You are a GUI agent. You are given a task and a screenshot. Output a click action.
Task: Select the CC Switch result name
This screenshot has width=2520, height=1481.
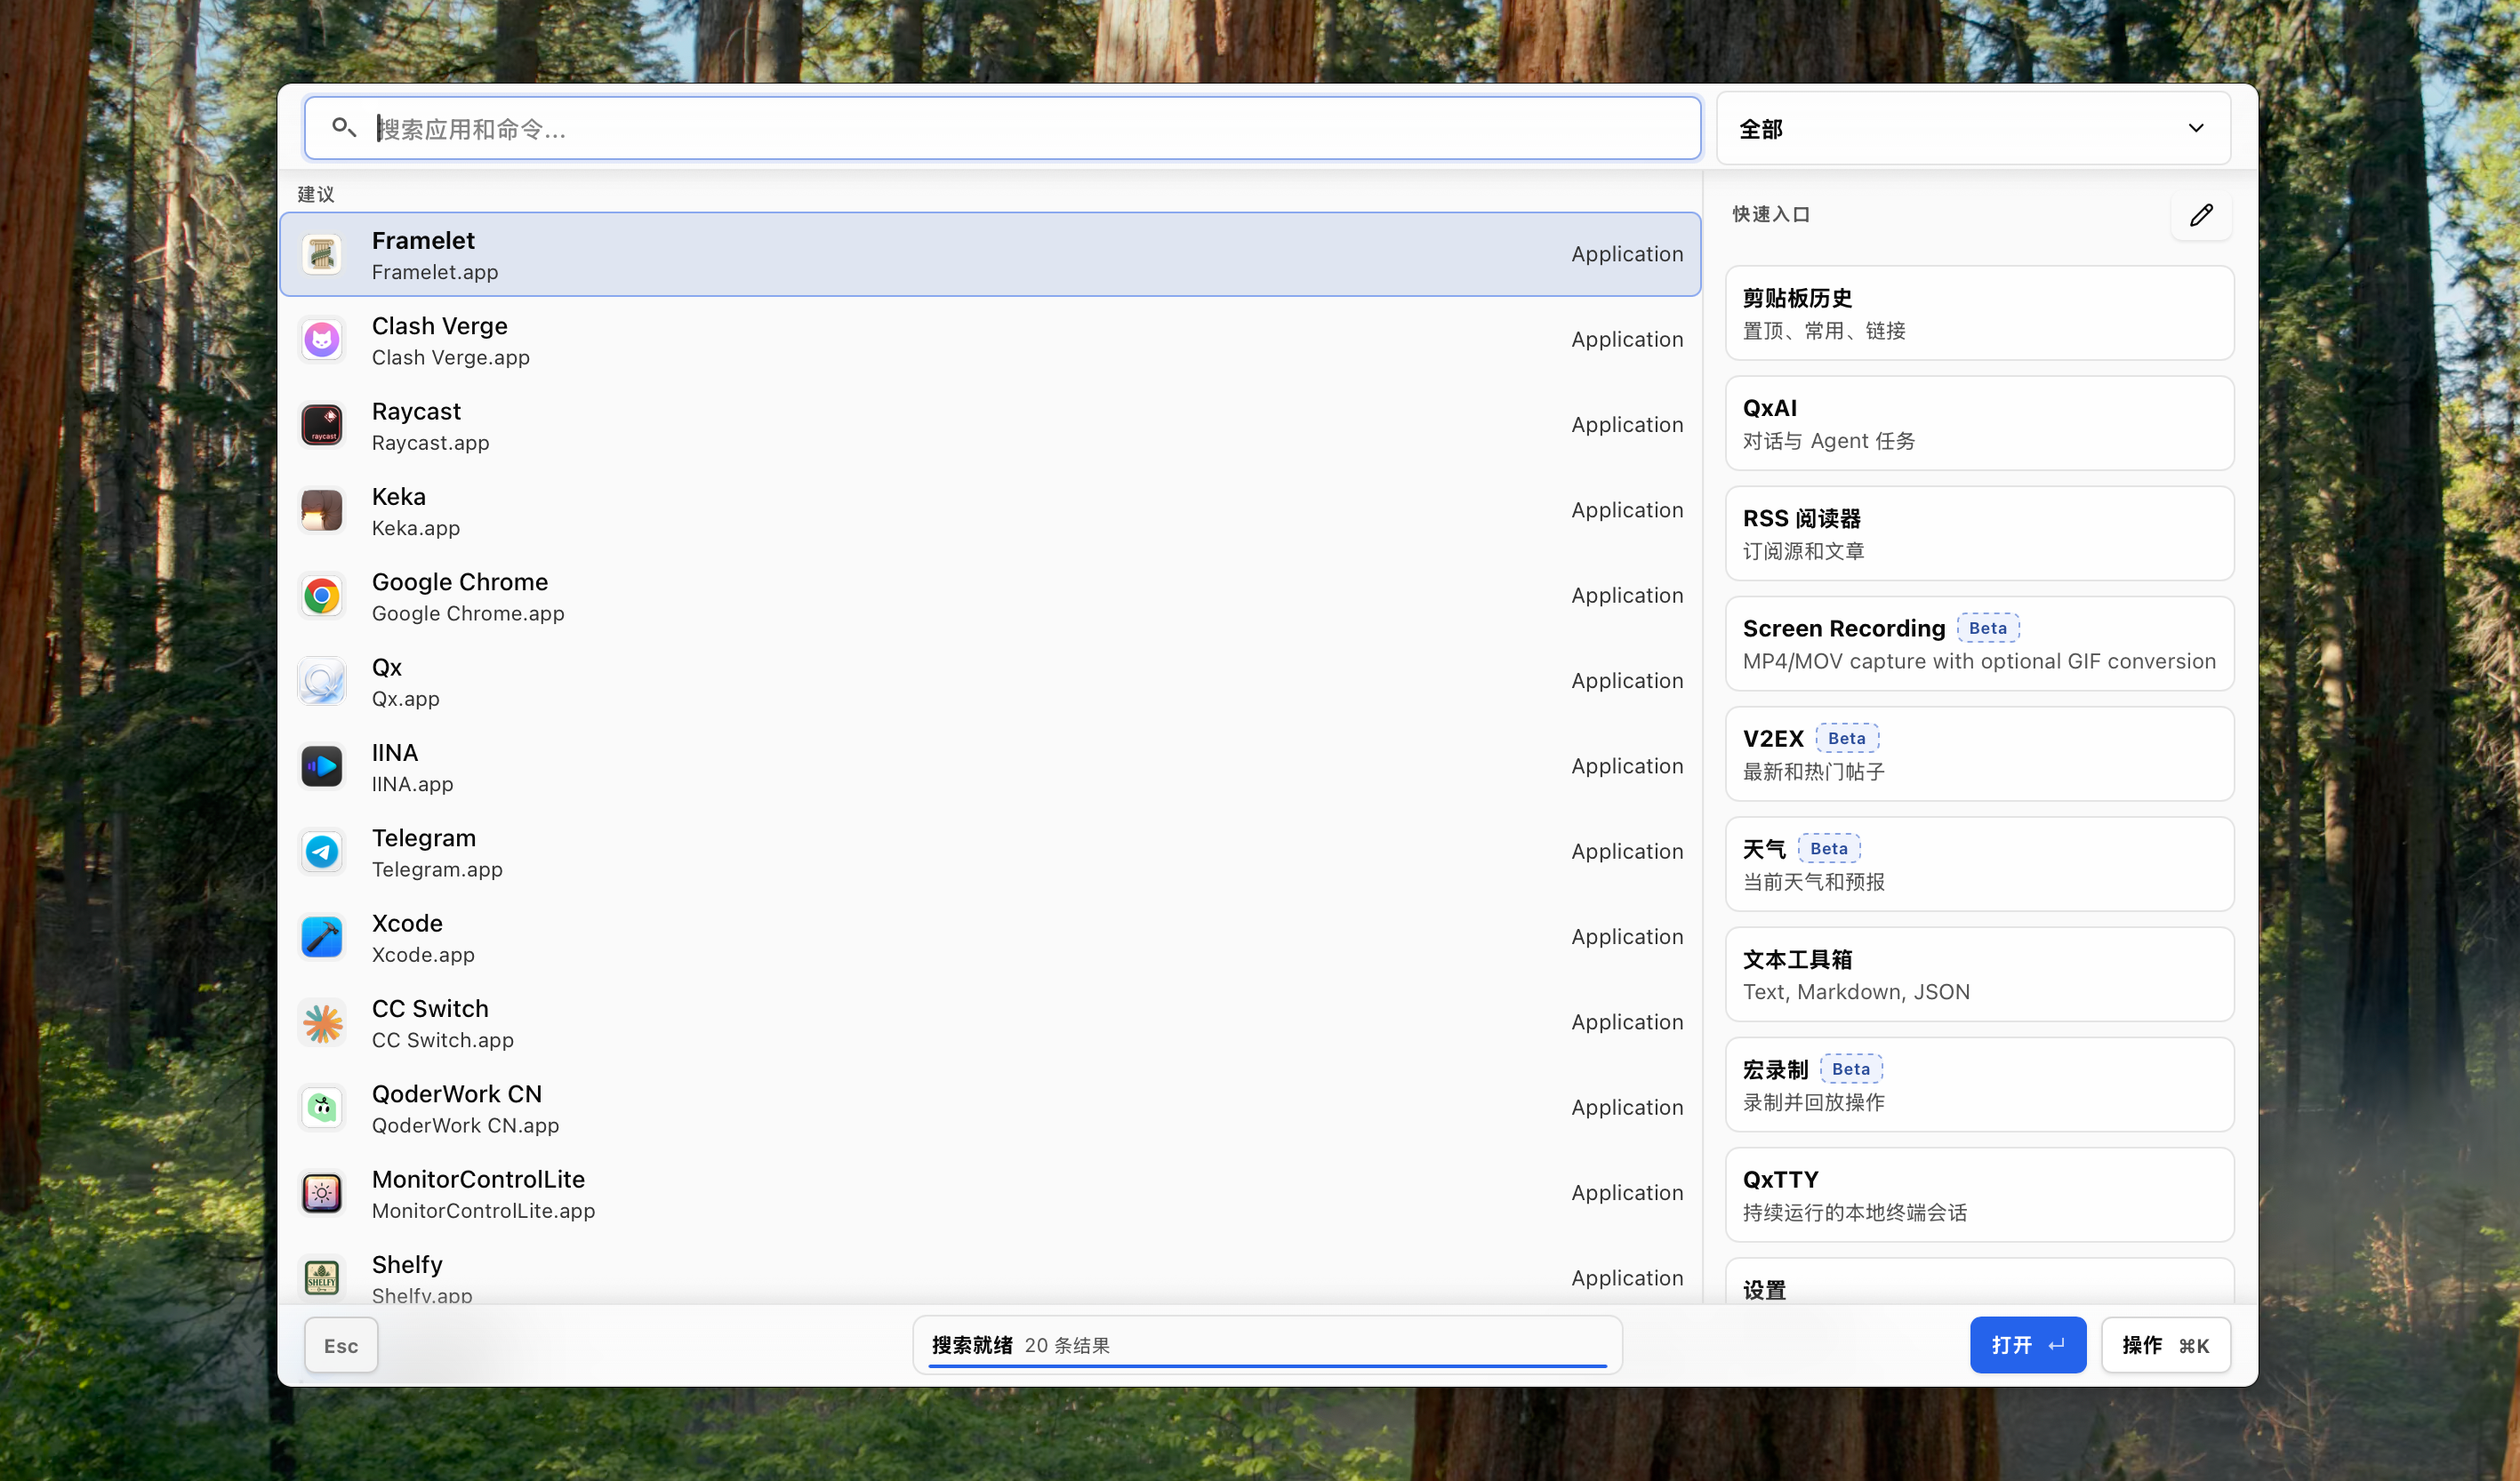(x=430, y=1009)
